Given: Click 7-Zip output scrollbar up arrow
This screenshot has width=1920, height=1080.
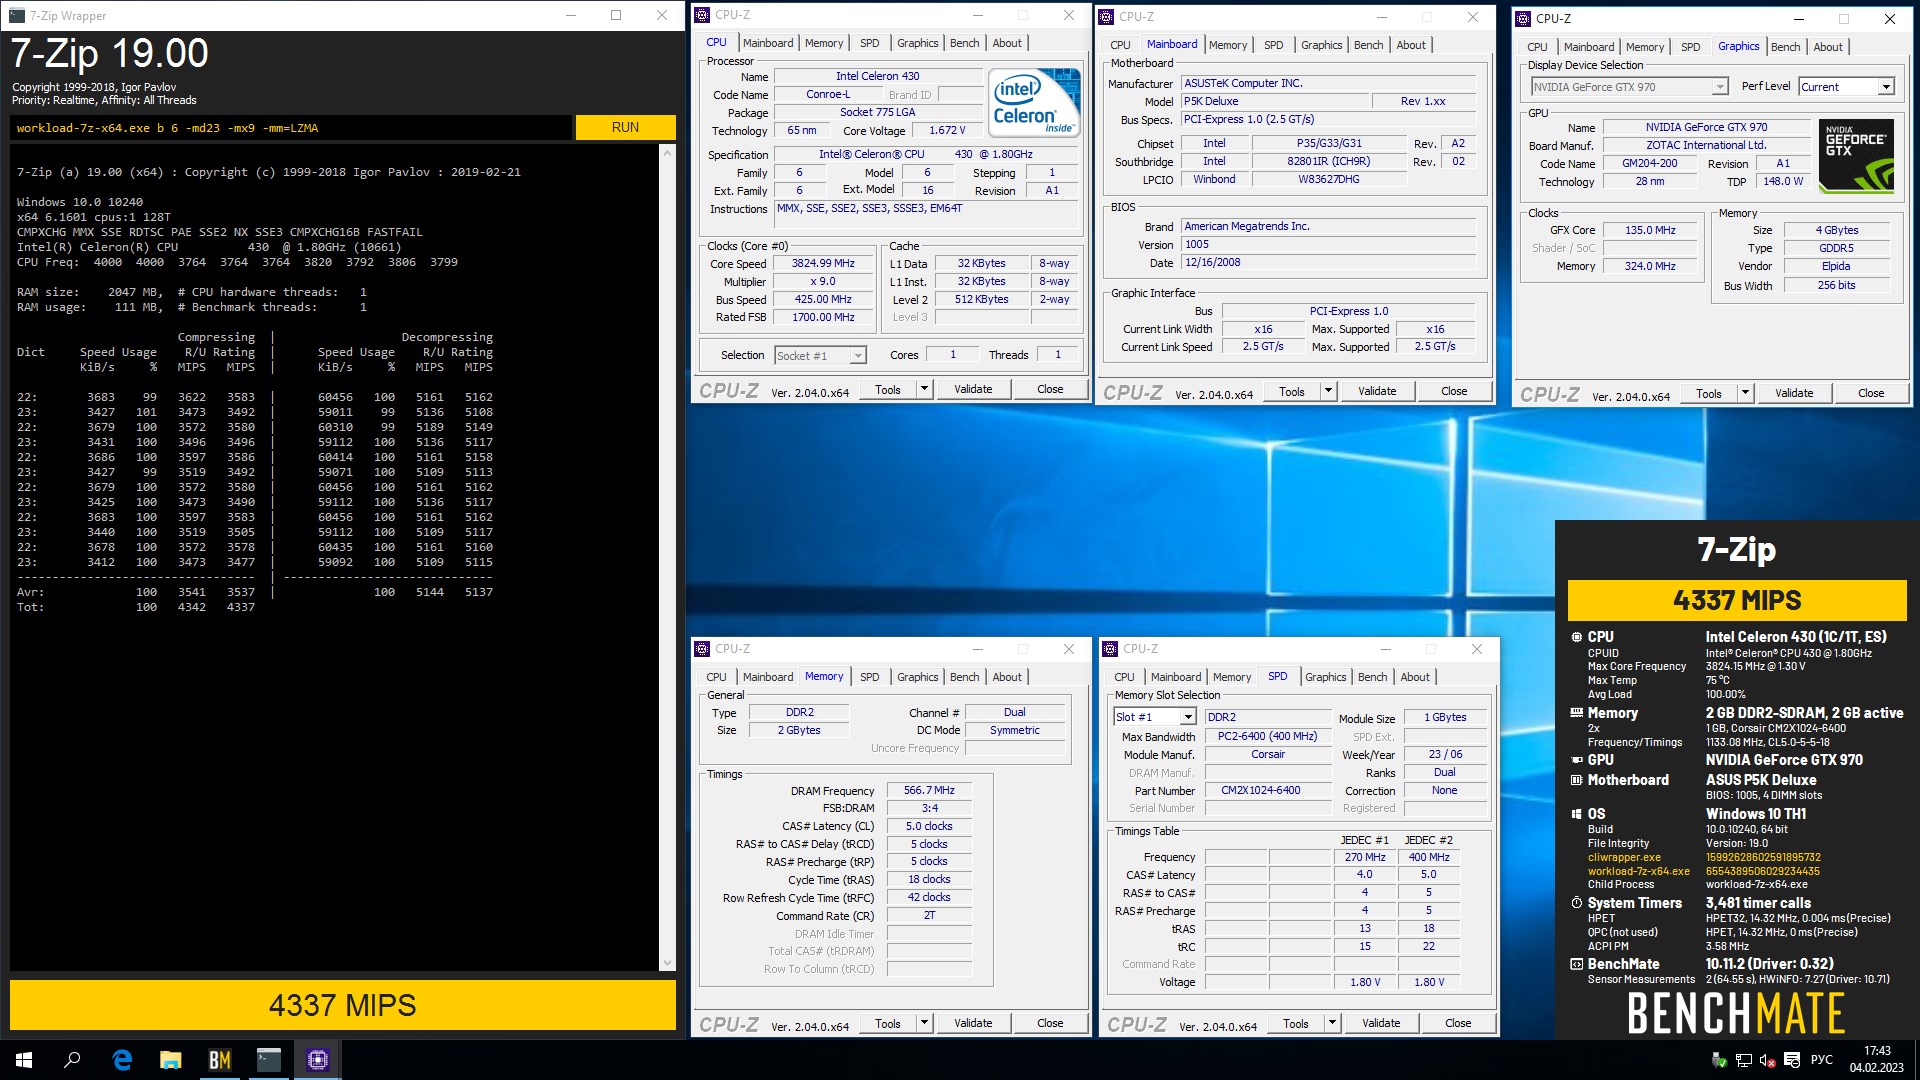Looking at the screenshot, I should [667, 152].
